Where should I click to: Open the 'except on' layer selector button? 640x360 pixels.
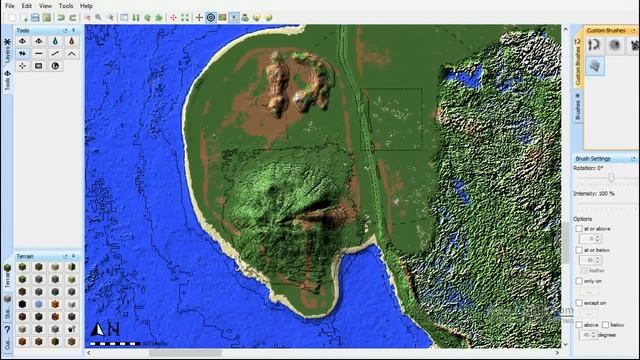pyautogui.click(x=589, y=314)
